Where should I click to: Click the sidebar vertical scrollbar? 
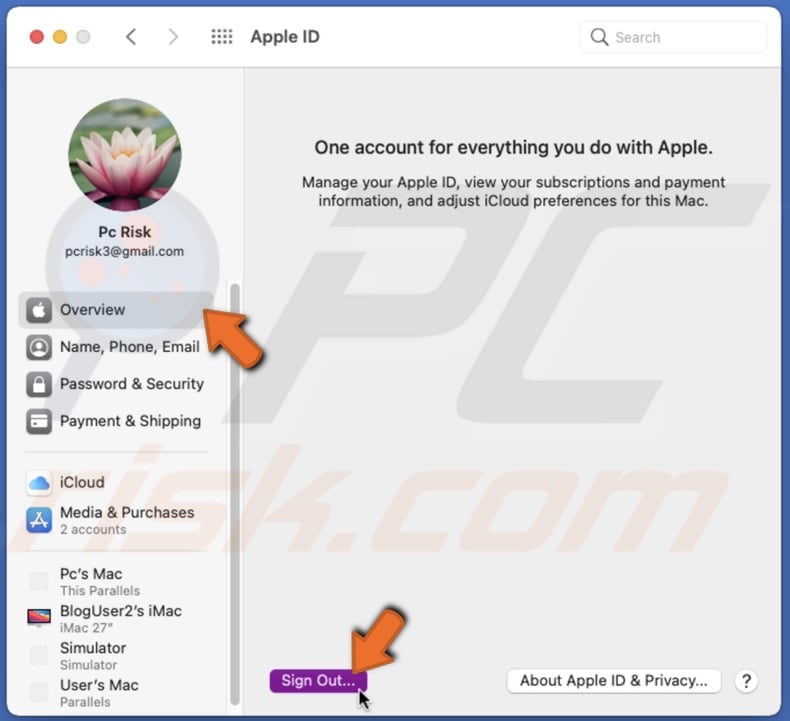click(235, 494)
